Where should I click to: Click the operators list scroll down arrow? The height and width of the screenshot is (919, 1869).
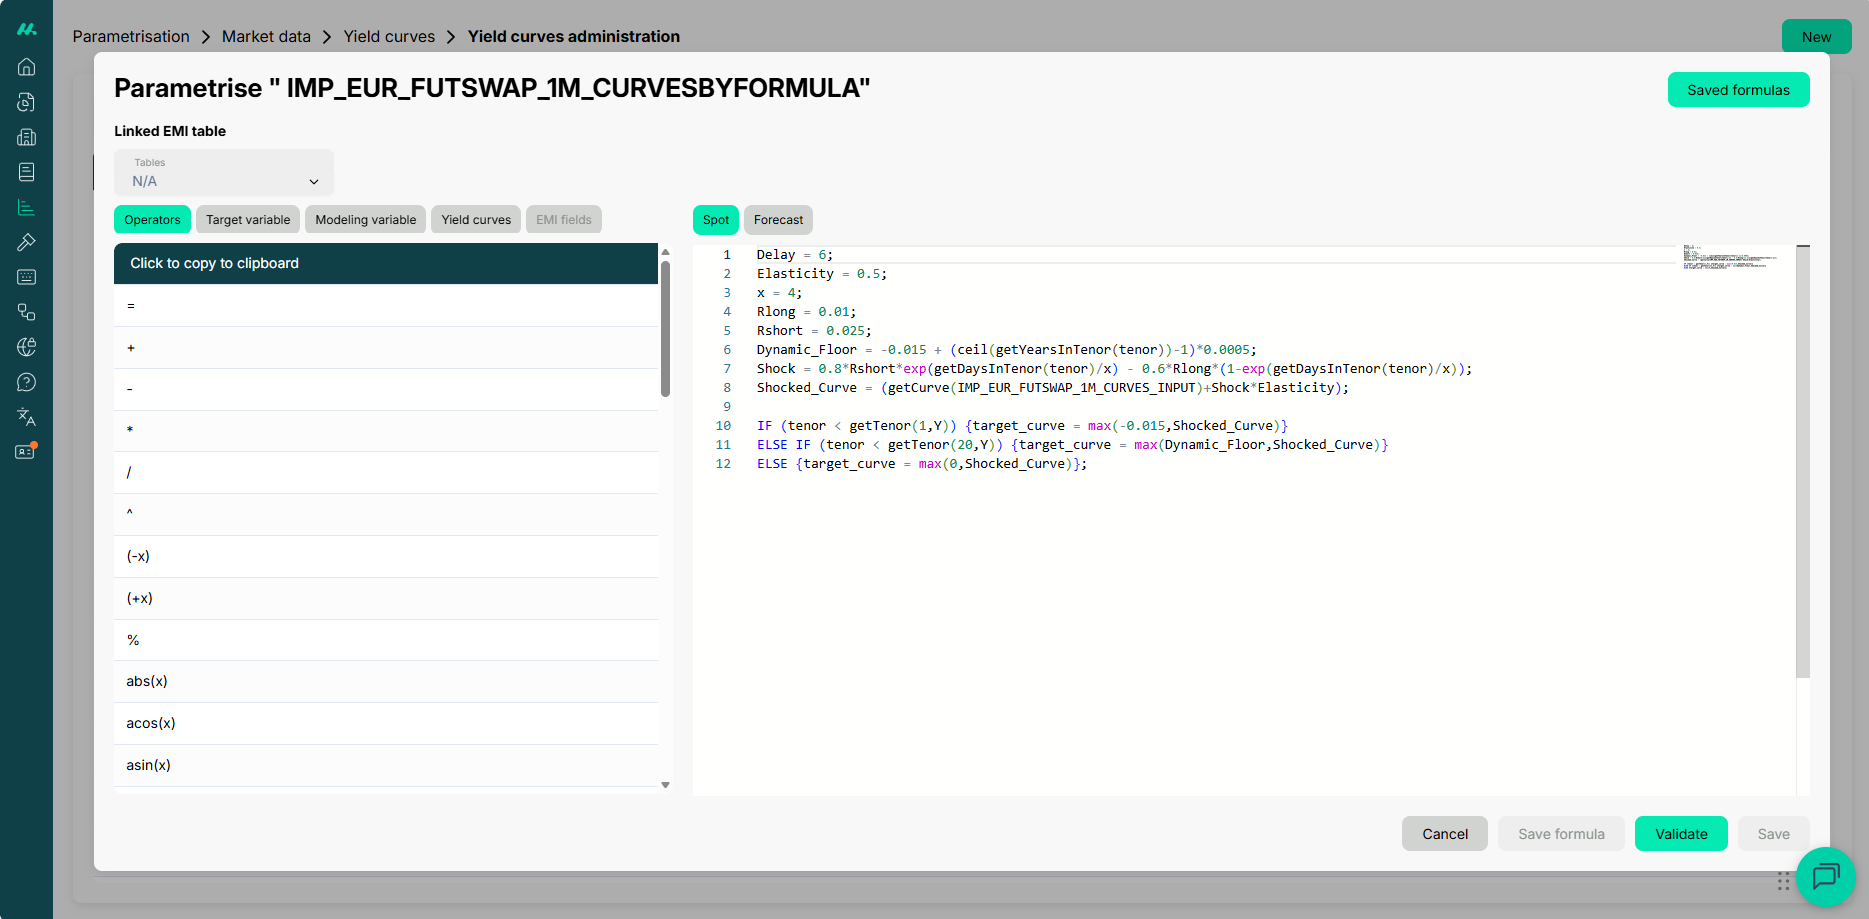tap(665, 785)
